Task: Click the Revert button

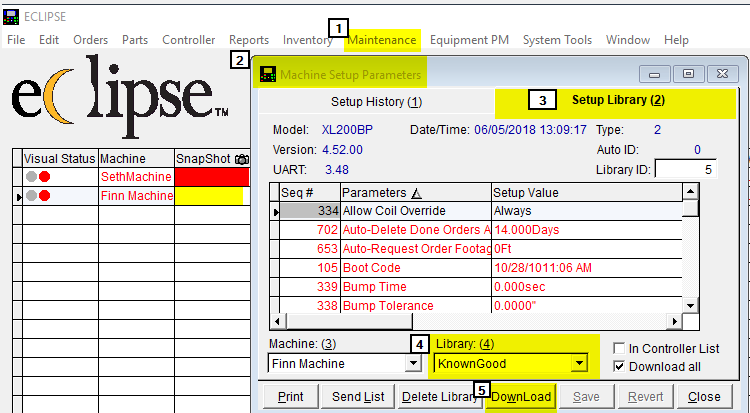Action: click(645, 397)
